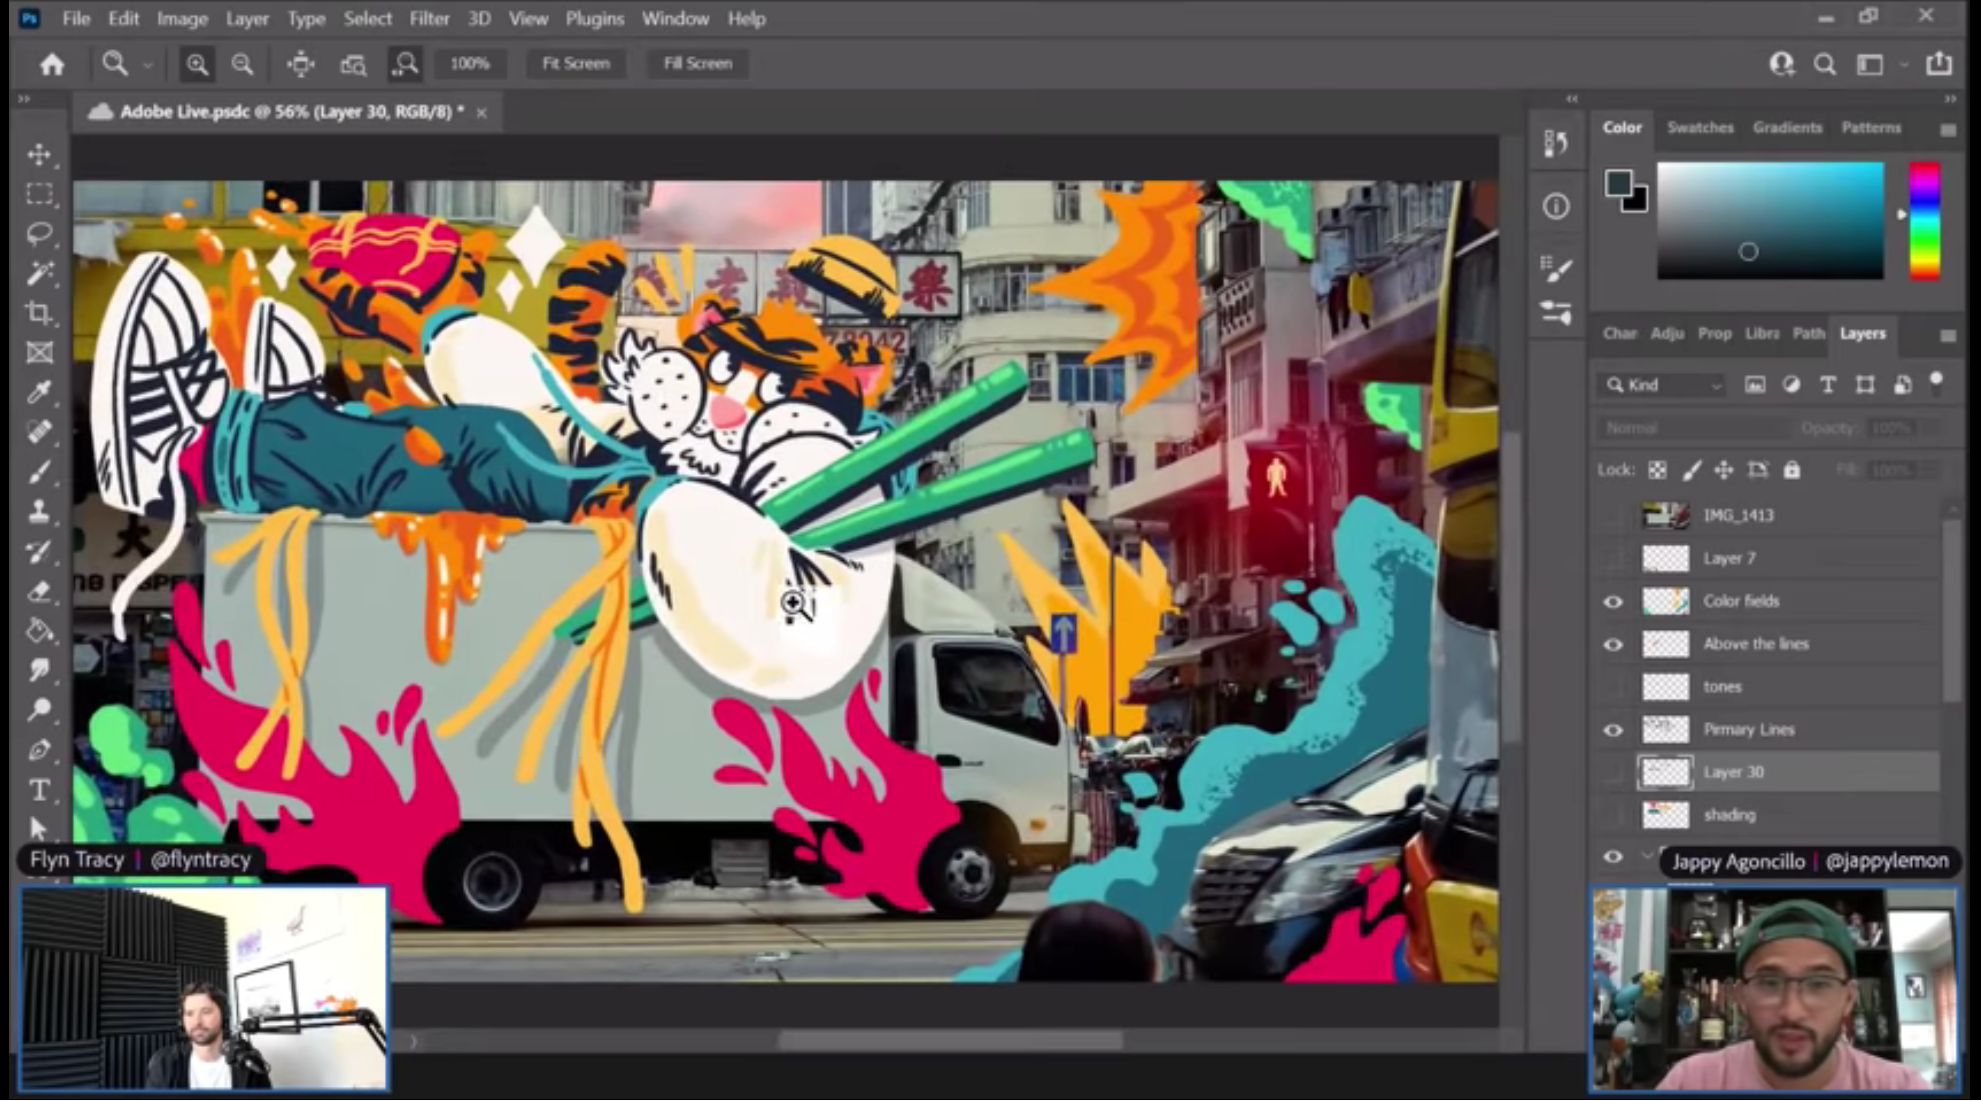Click the rainbow hue slider strip
Viewport: 1981px width, 1101px height.
[1925, 221]
